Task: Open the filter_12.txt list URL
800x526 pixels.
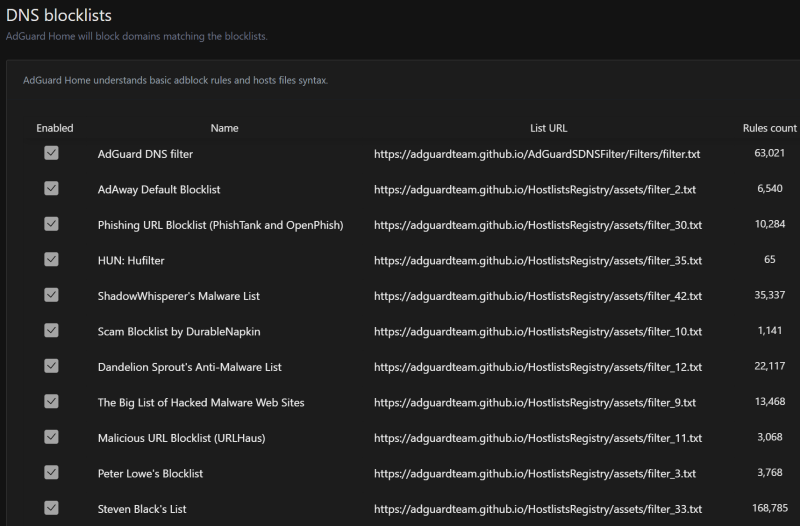Action: click(x=538, y=367)
